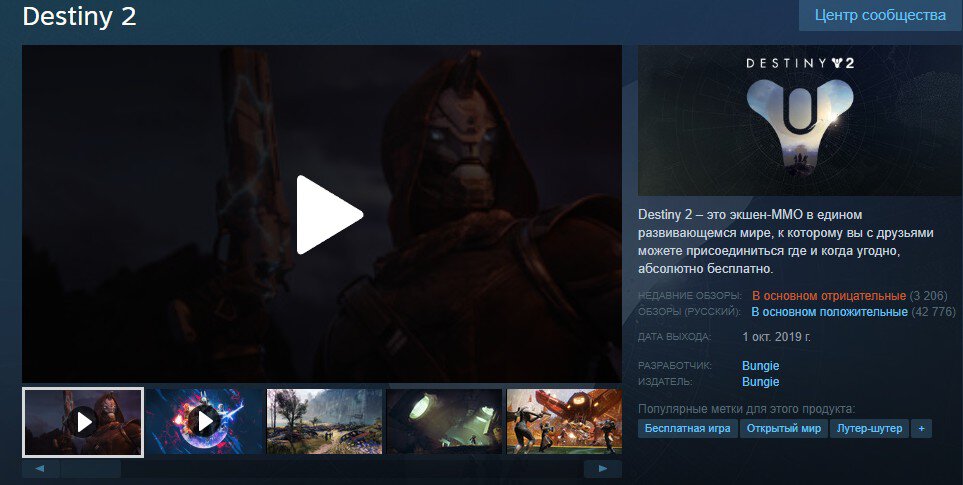Open the Центр сообщества page
The height and width of the screenshot is (485, 963).
[880, 16]
